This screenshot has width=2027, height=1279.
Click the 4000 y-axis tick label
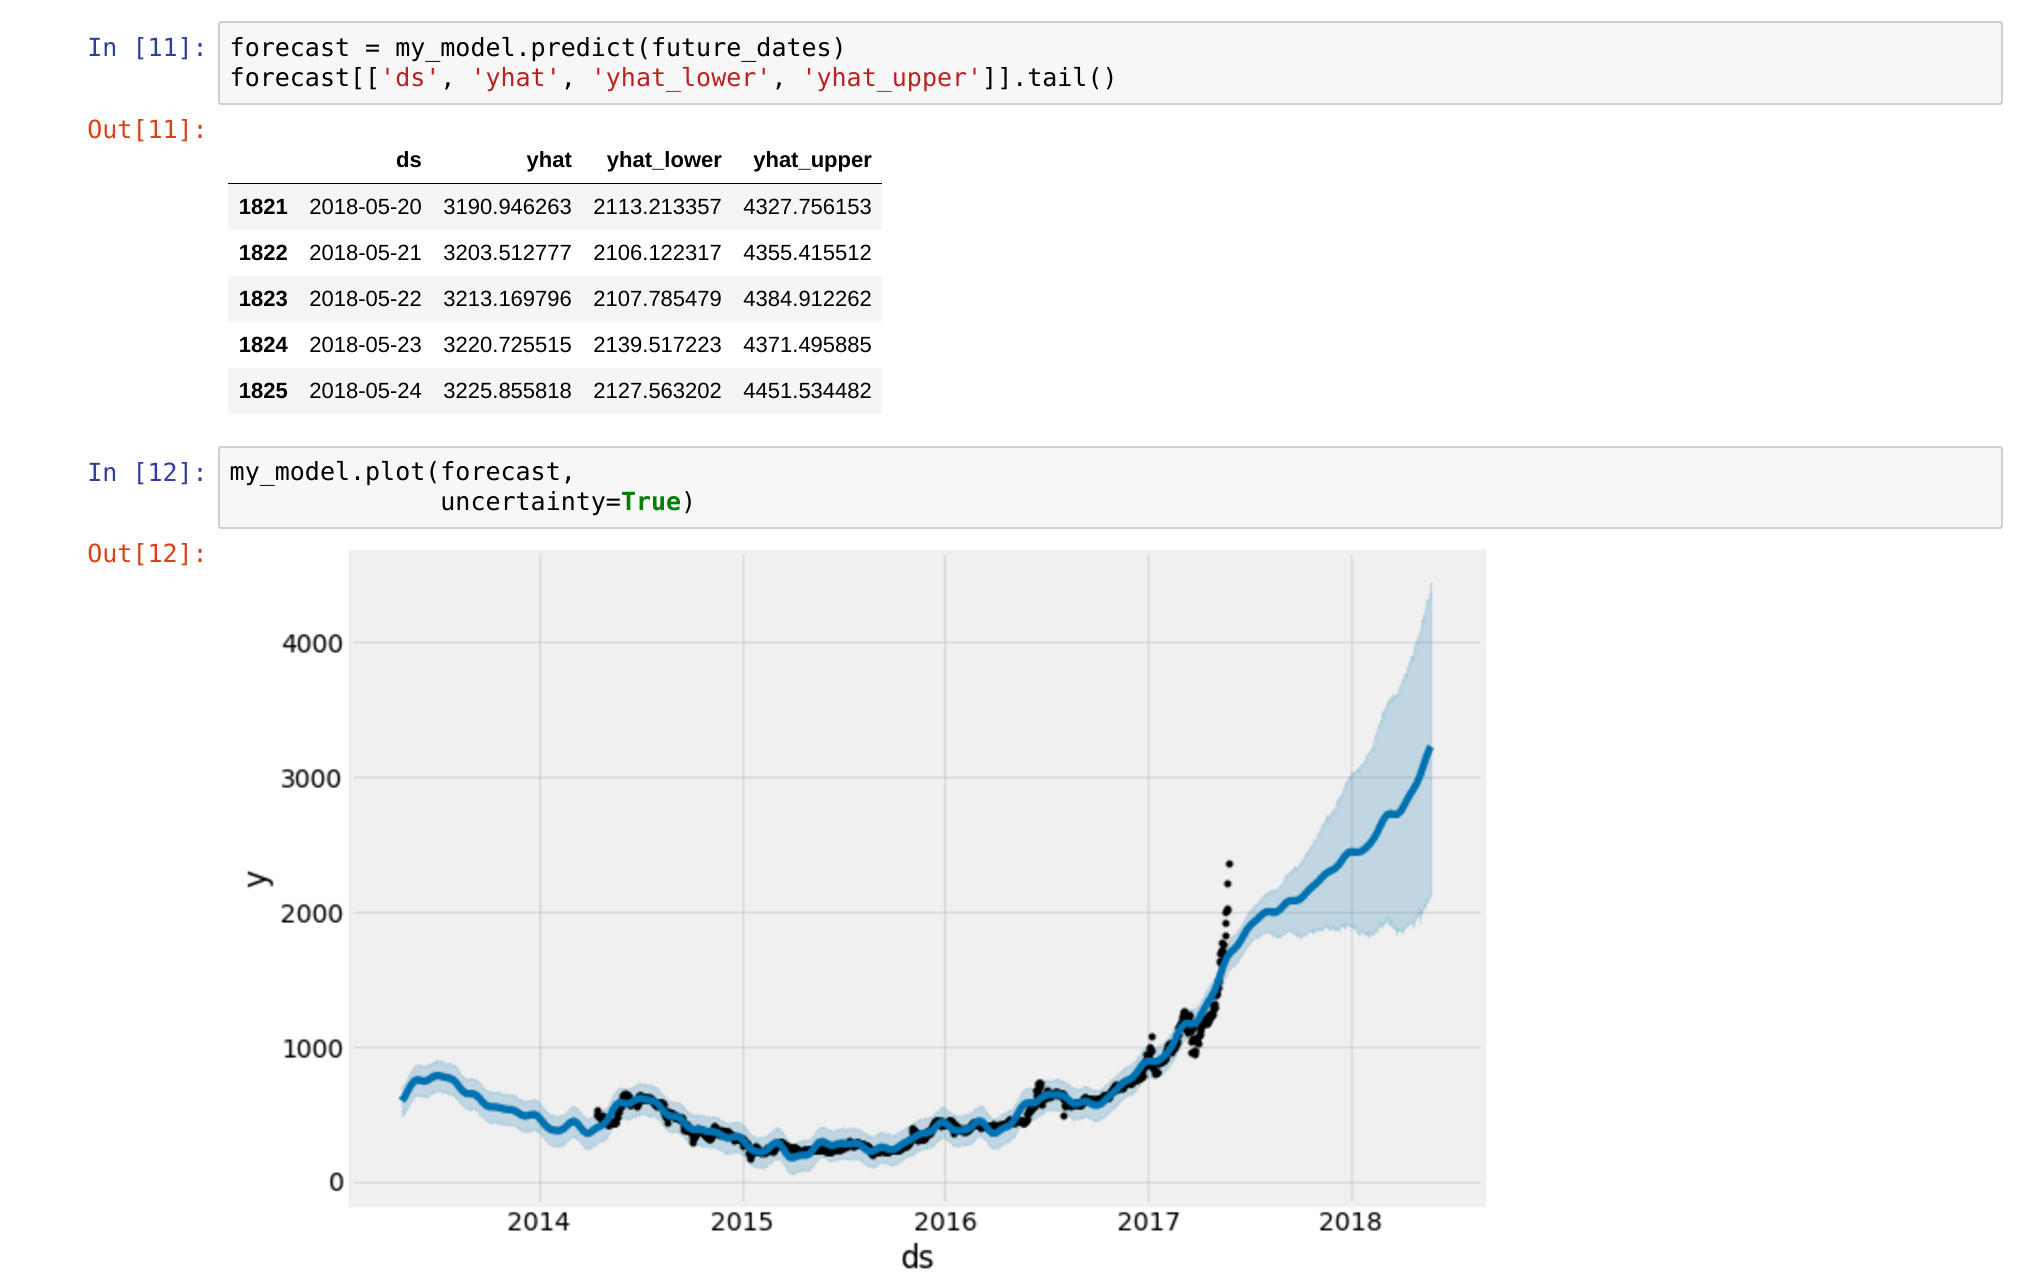coord(312,643)
